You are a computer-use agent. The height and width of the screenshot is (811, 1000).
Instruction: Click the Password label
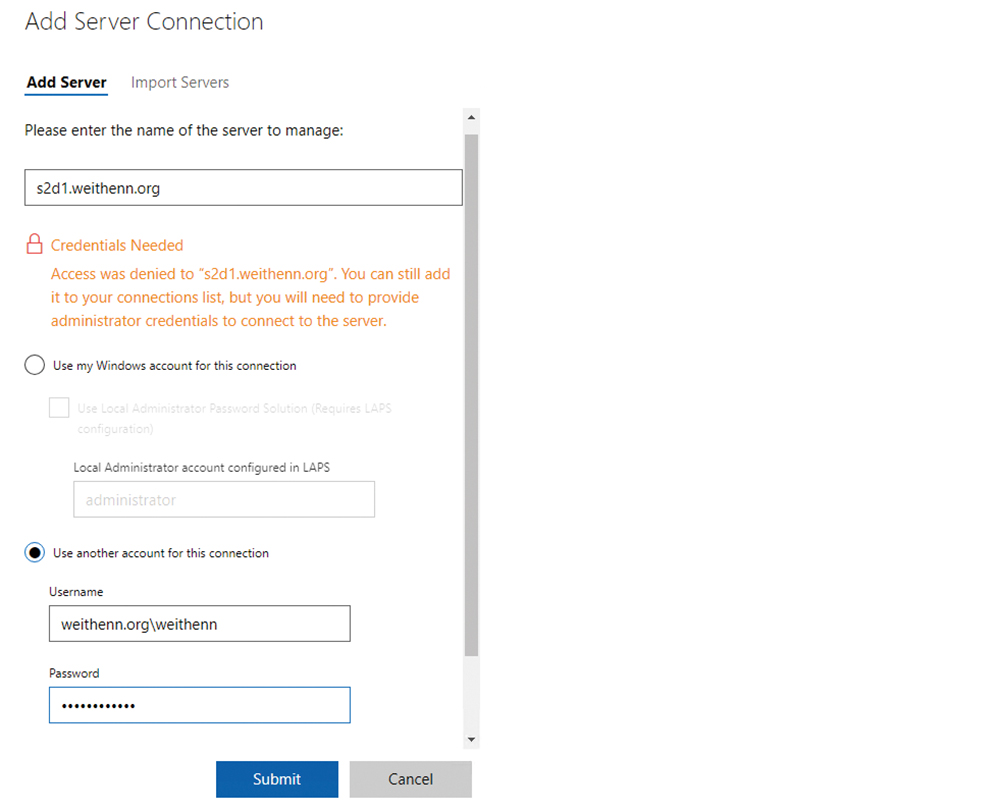74,673
